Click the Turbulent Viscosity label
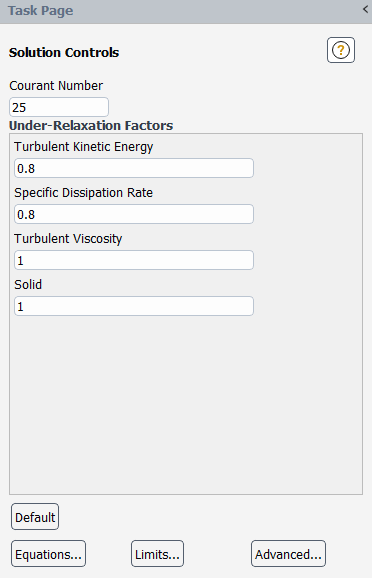 pyautogui.click(x=68, y=238)
